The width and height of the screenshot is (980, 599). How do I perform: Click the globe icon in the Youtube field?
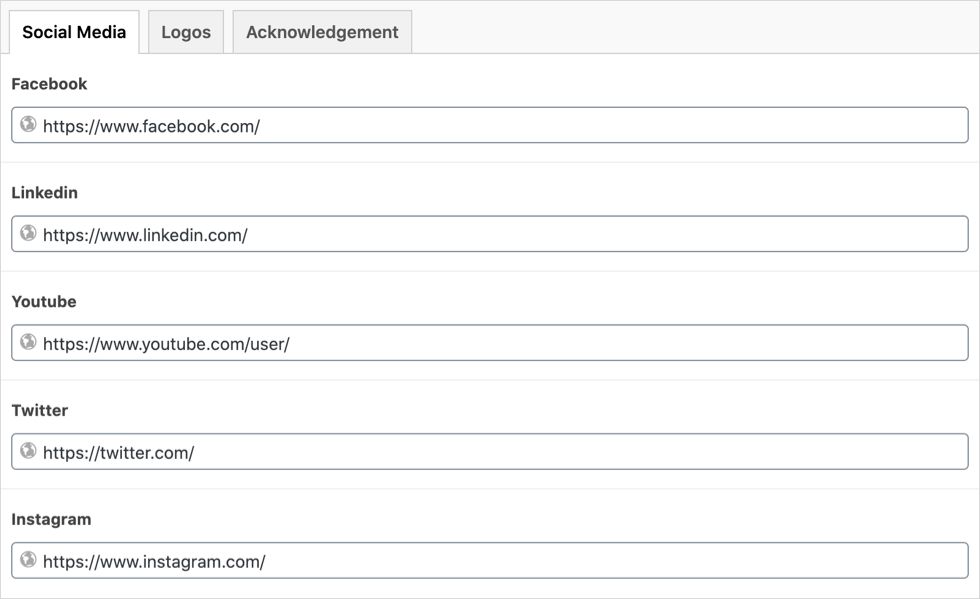click(x=27, y=342)
